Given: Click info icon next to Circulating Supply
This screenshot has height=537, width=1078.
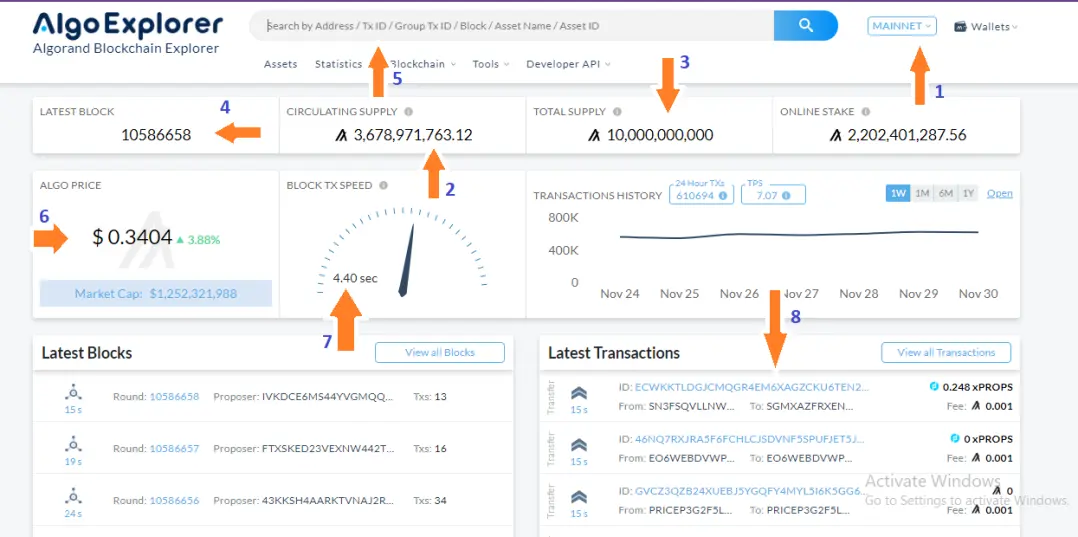Looking at the screenshot, I should (x=408, y=111).
